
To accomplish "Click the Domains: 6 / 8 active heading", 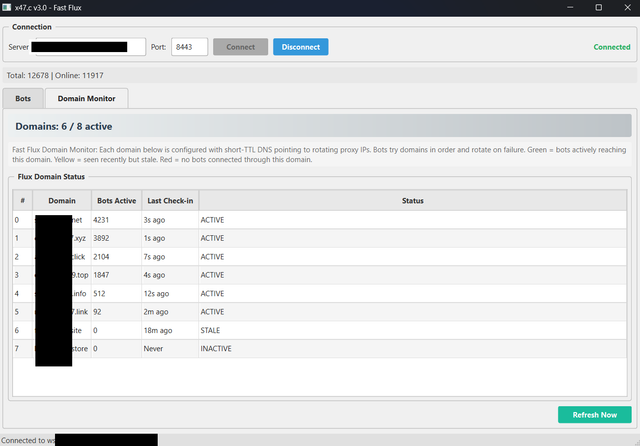I will pyautogui.click(x=64, y=126).
